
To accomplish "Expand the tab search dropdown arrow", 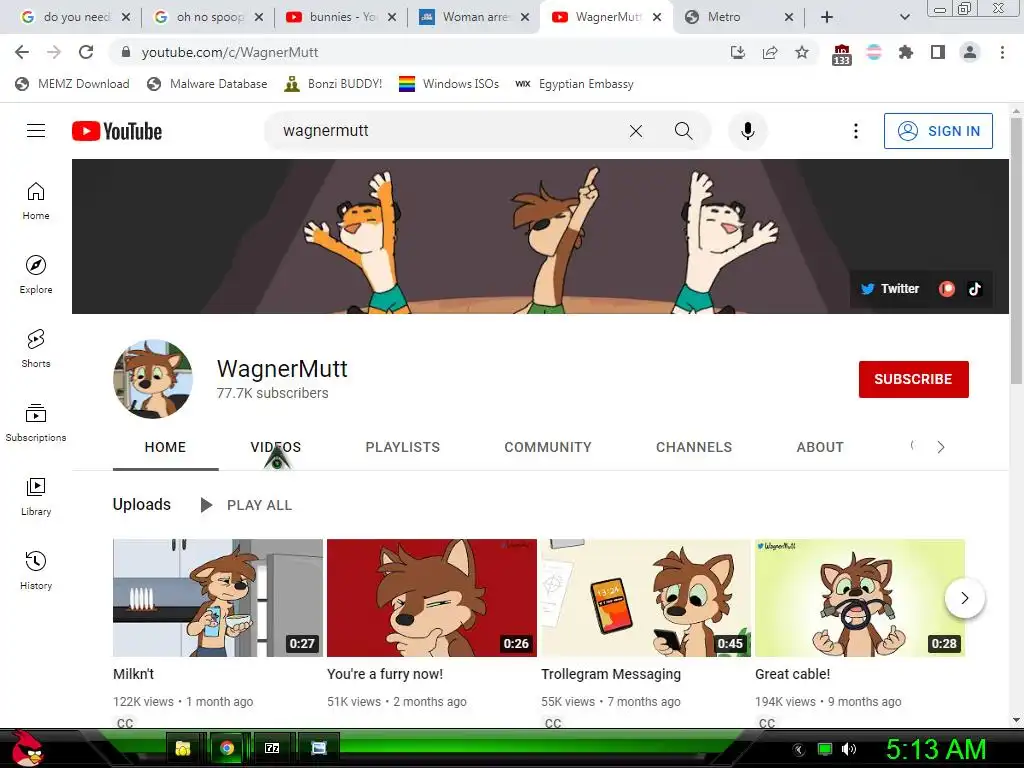I will point(904,17).
